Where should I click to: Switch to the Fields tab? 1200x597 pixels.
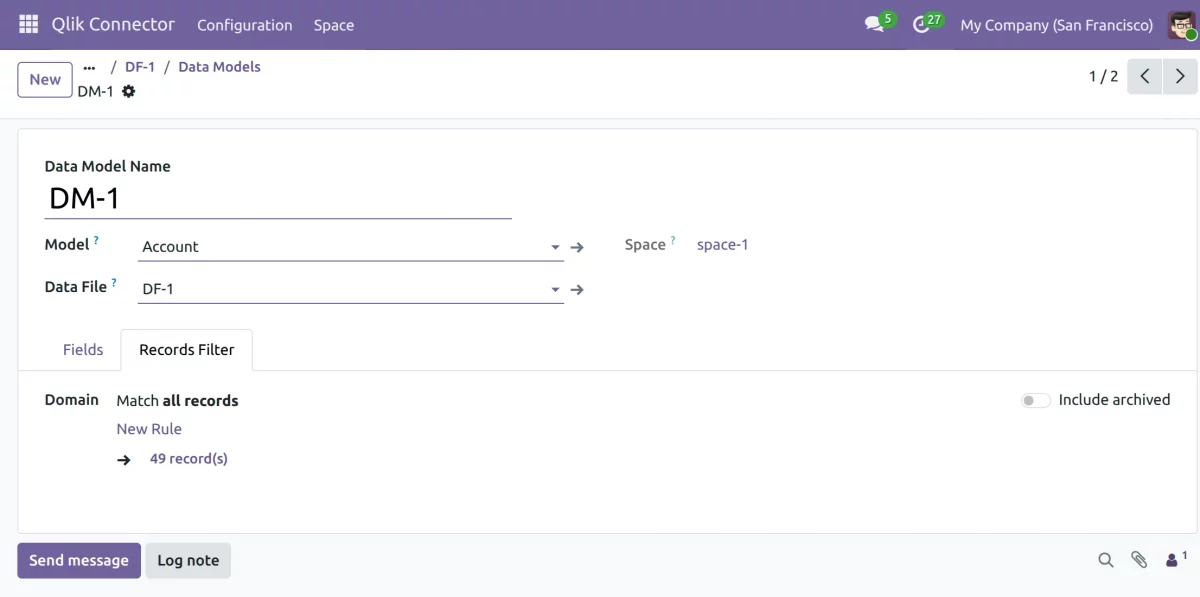(83, 350)
